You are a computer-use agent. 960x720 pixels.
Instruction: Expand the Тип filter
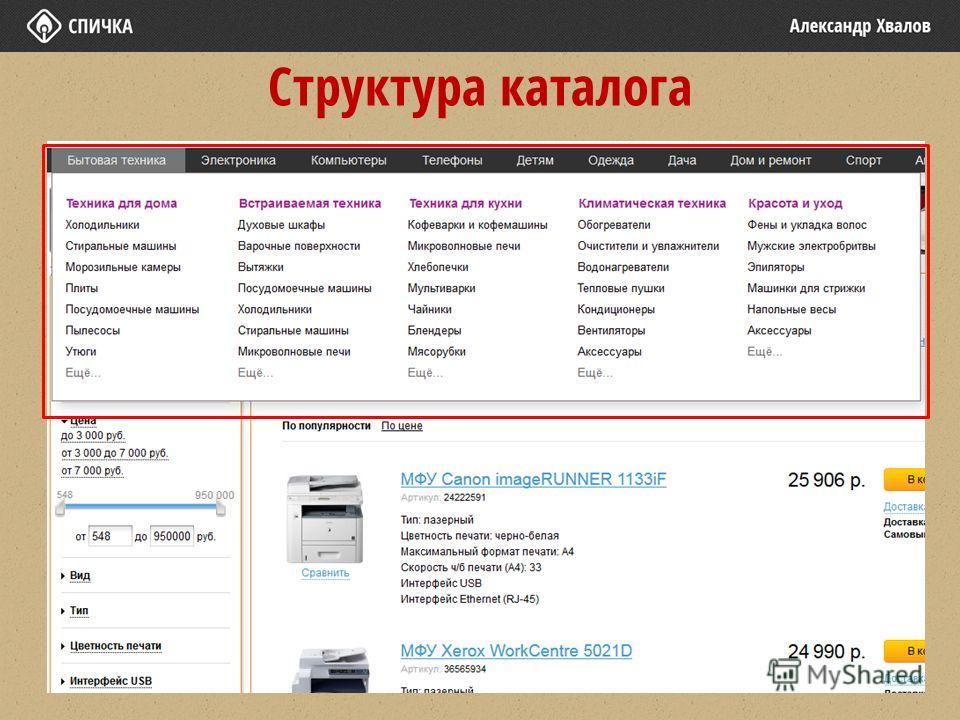[78, 610]
